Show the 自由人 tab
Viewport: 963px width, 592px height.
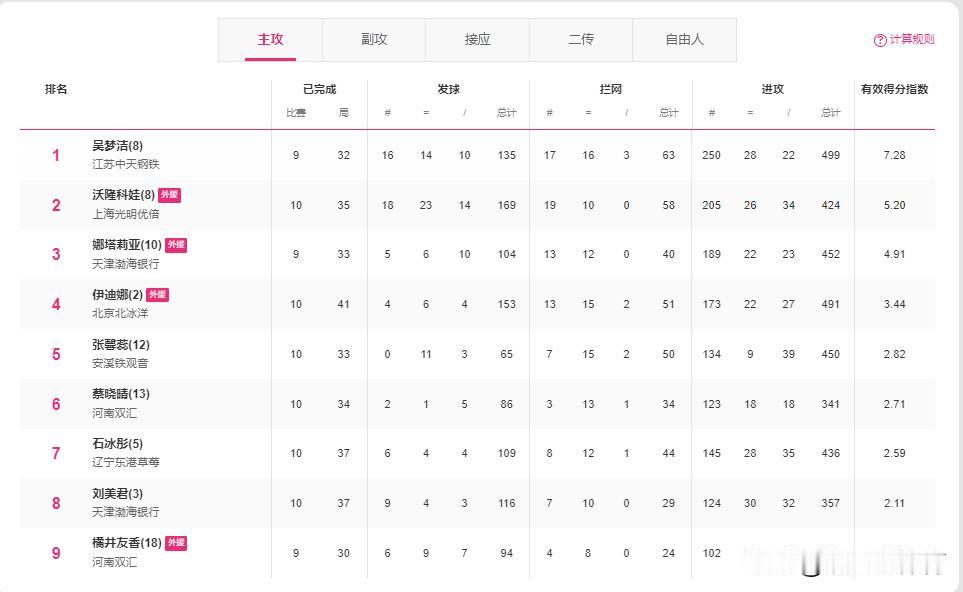pos(684,40)
